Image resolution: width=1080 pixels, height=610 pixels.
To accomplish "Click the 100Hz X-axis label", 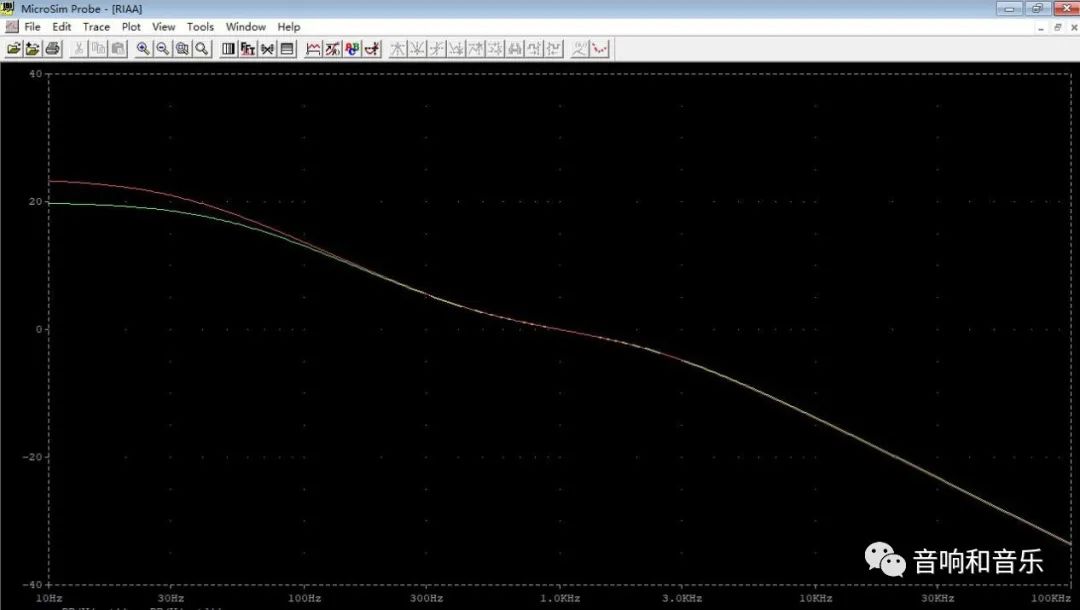I will coord(304,598).
